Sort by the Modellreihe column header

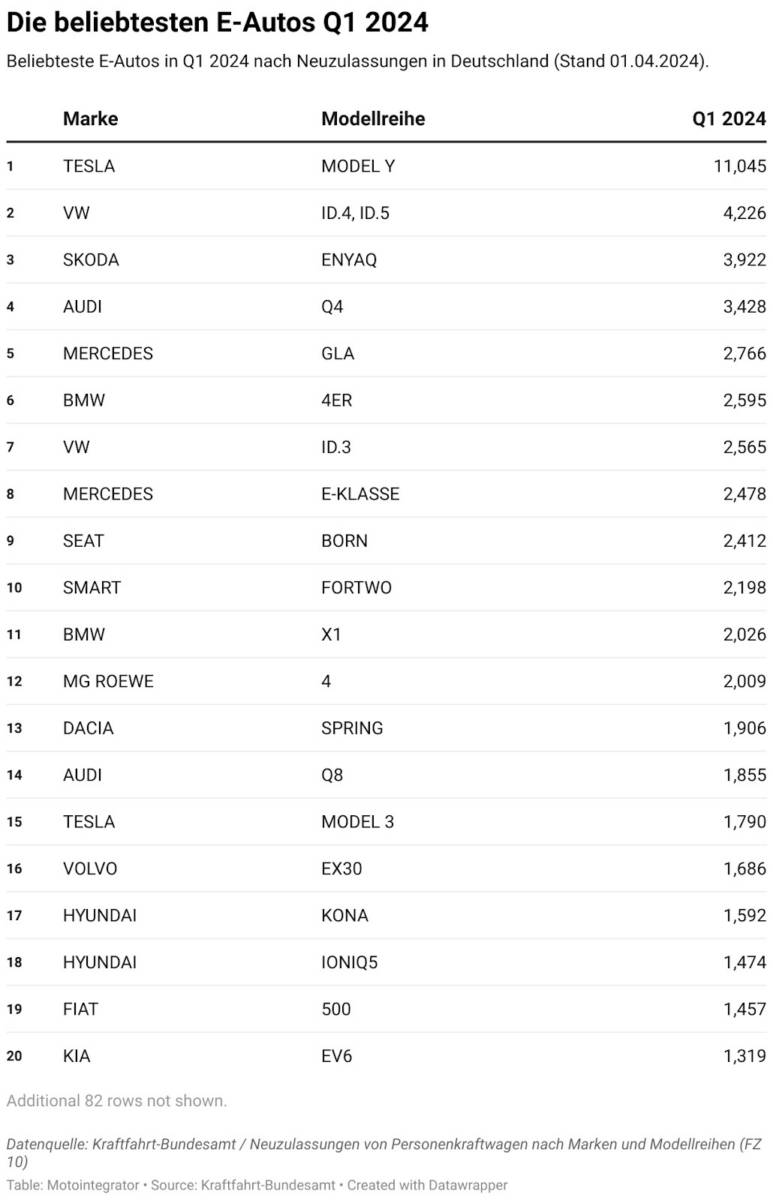(x=372, y=119)
